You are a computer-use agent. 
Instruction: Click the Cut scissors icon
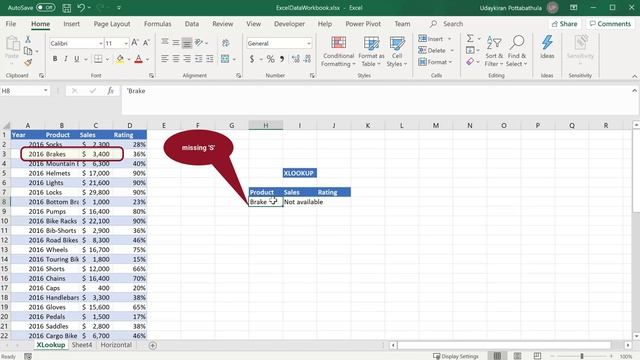click(28, 39)
